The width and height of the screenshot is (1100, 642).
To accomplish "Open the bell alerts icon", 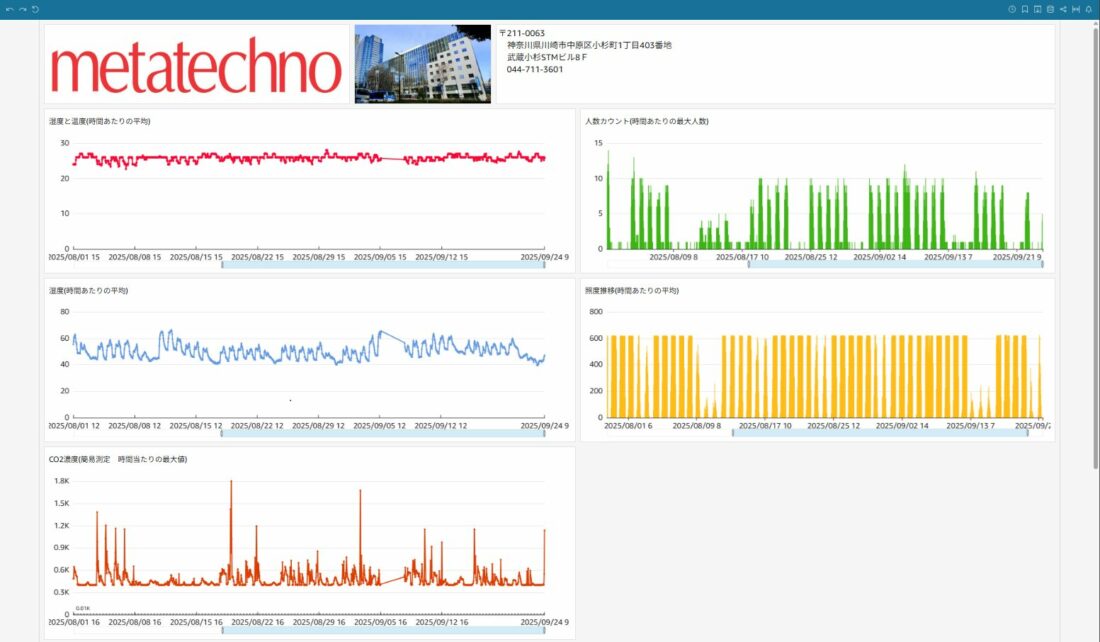I will 1089,9.
